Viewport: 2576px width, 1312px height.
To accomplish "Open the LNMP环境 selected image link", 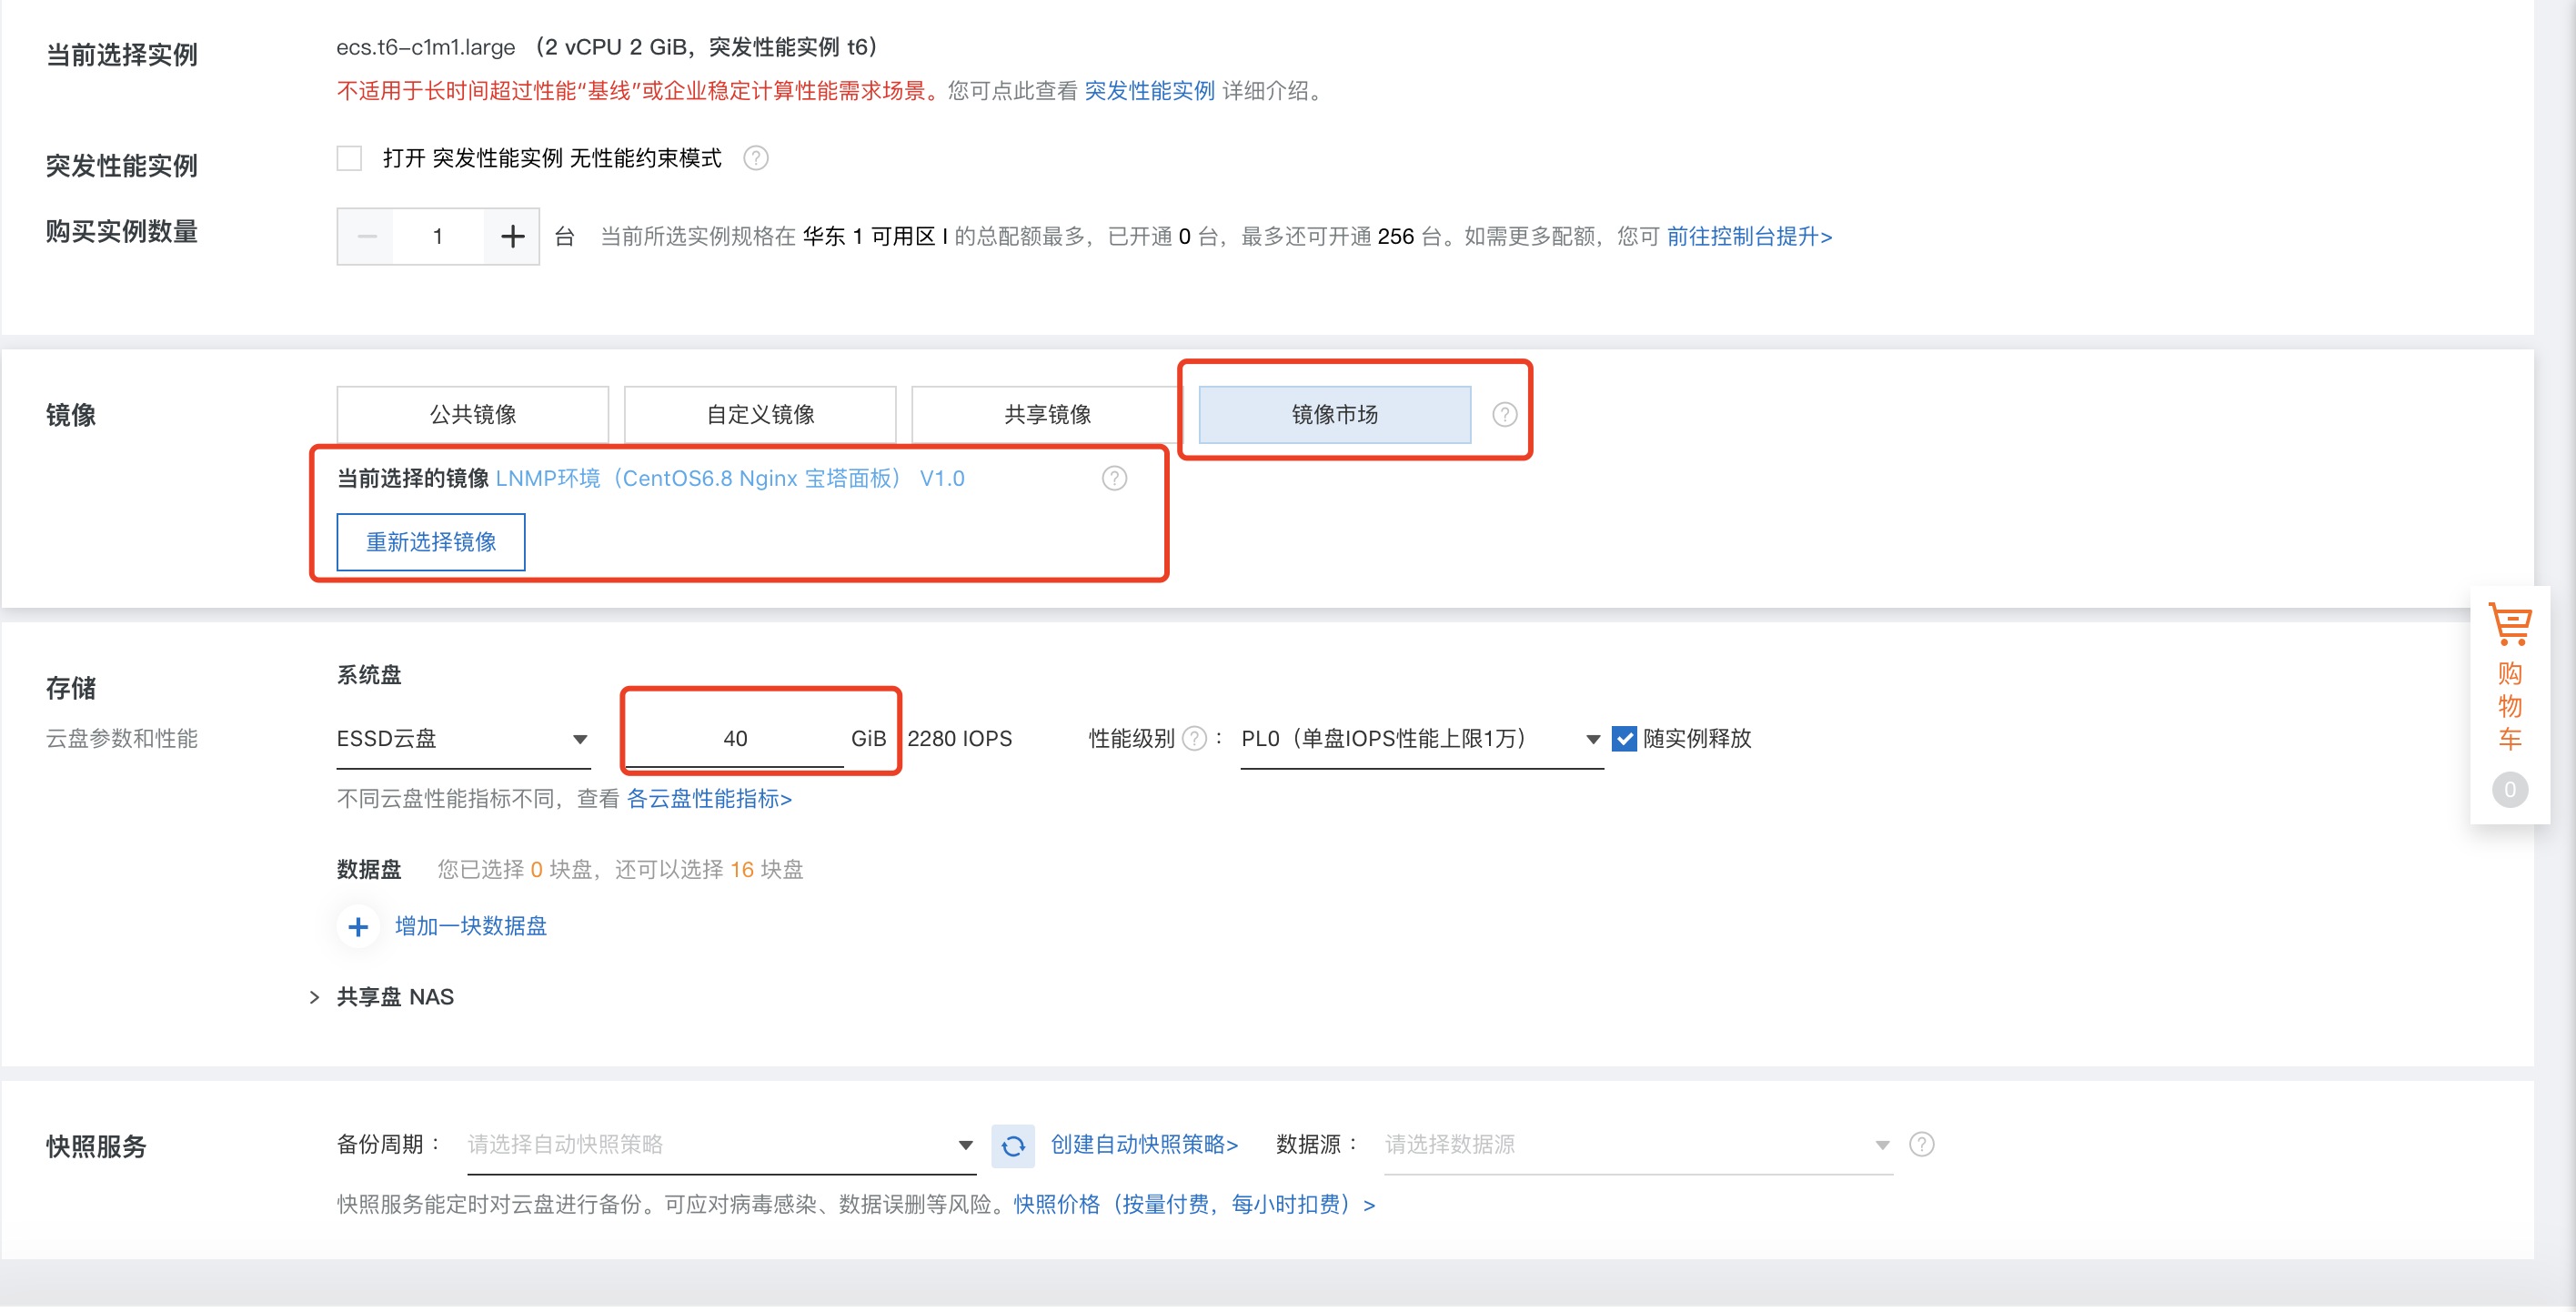I will click(x=729, y=478).
